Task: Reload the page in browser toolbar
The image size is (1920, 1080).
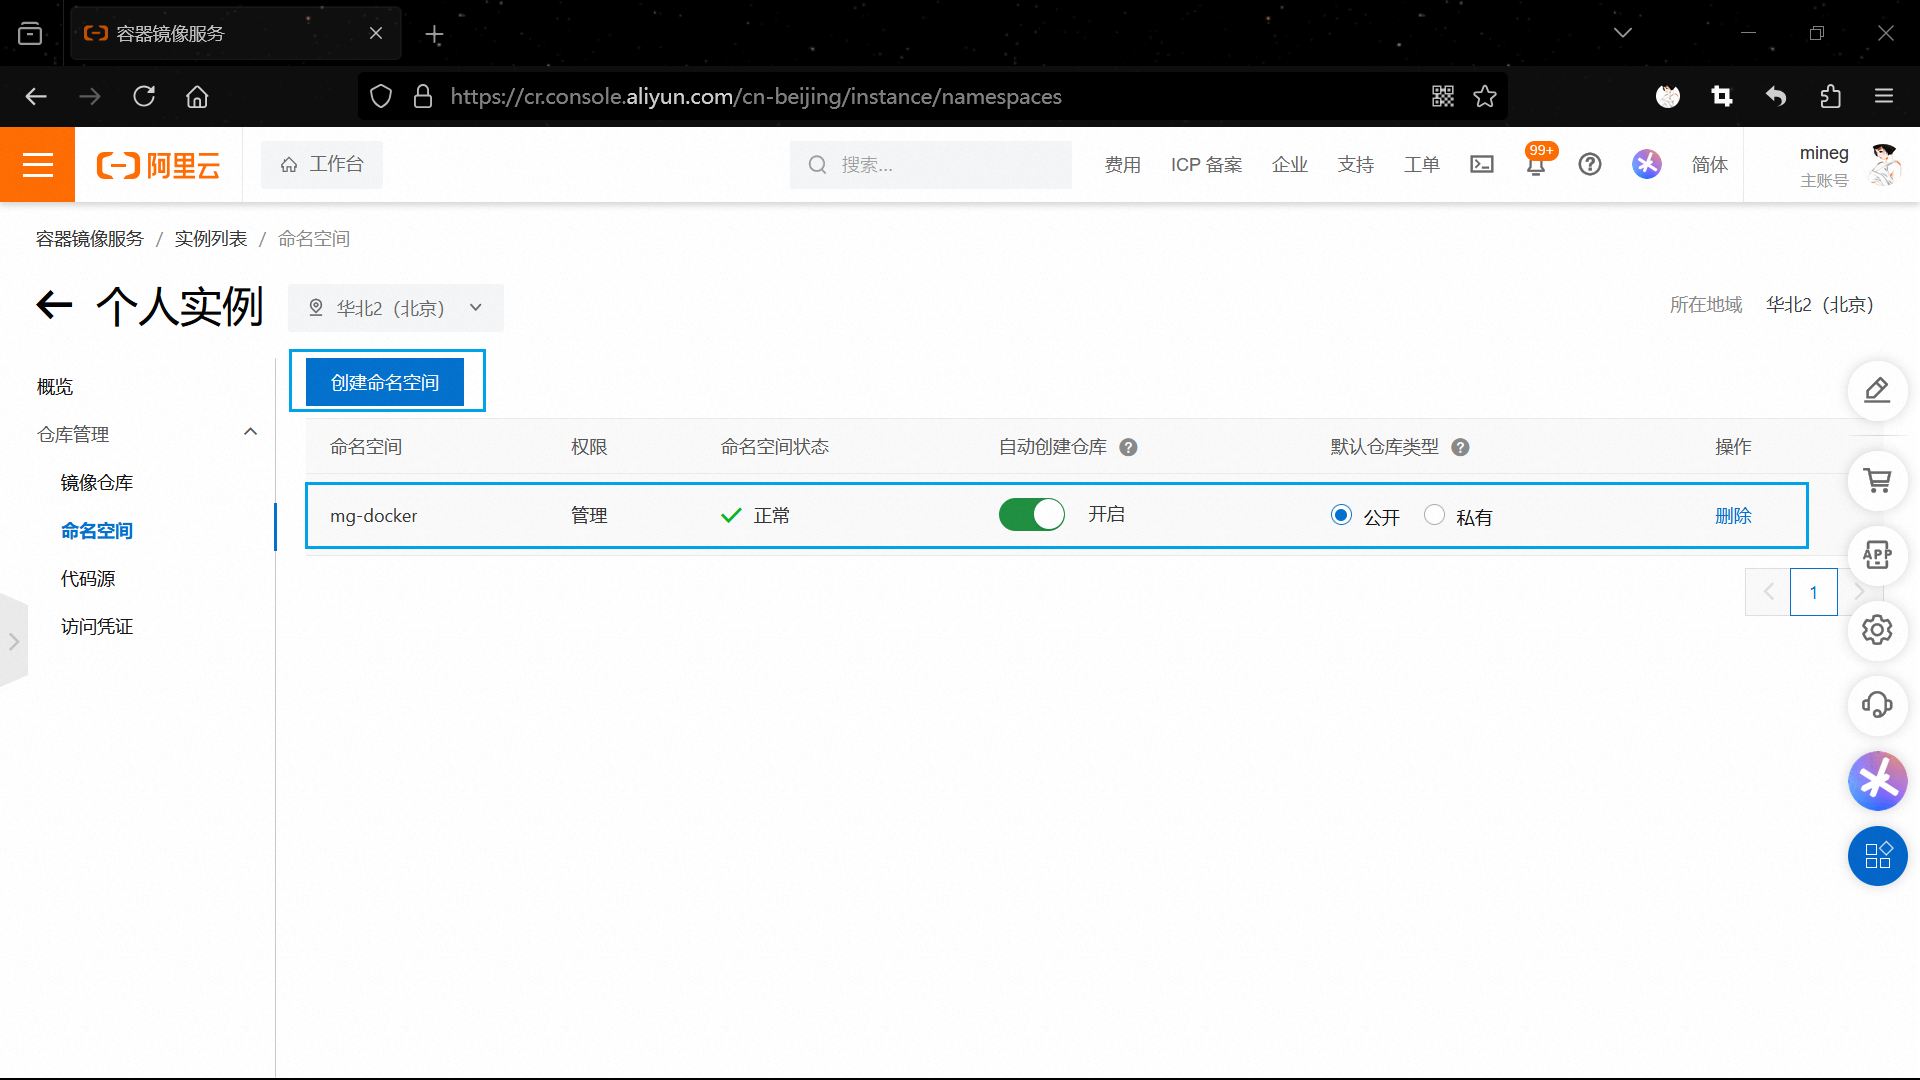Action: pos(144,96)
